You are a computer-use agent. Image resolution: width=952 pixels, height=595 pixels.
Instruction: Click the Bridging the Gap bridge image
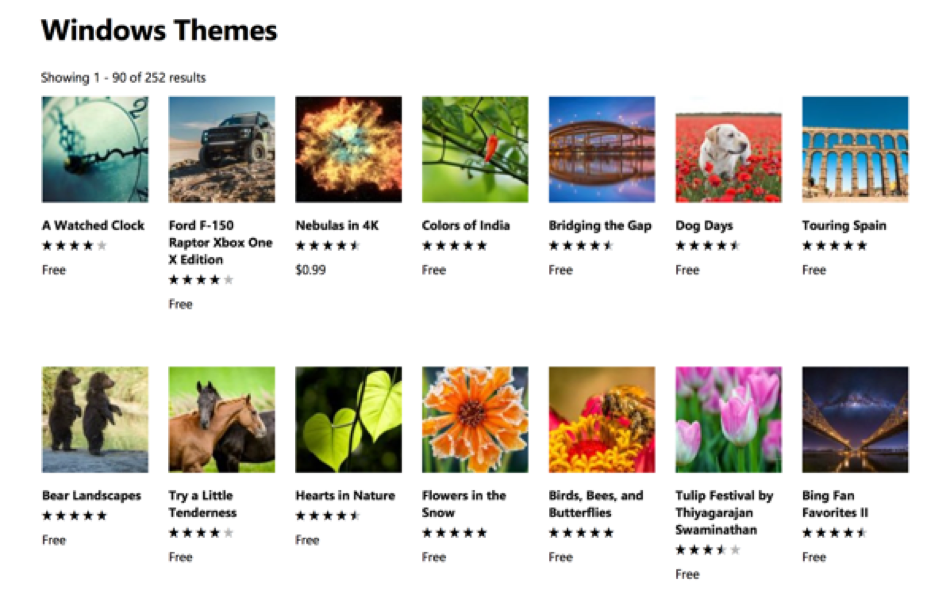pos(601,150)
